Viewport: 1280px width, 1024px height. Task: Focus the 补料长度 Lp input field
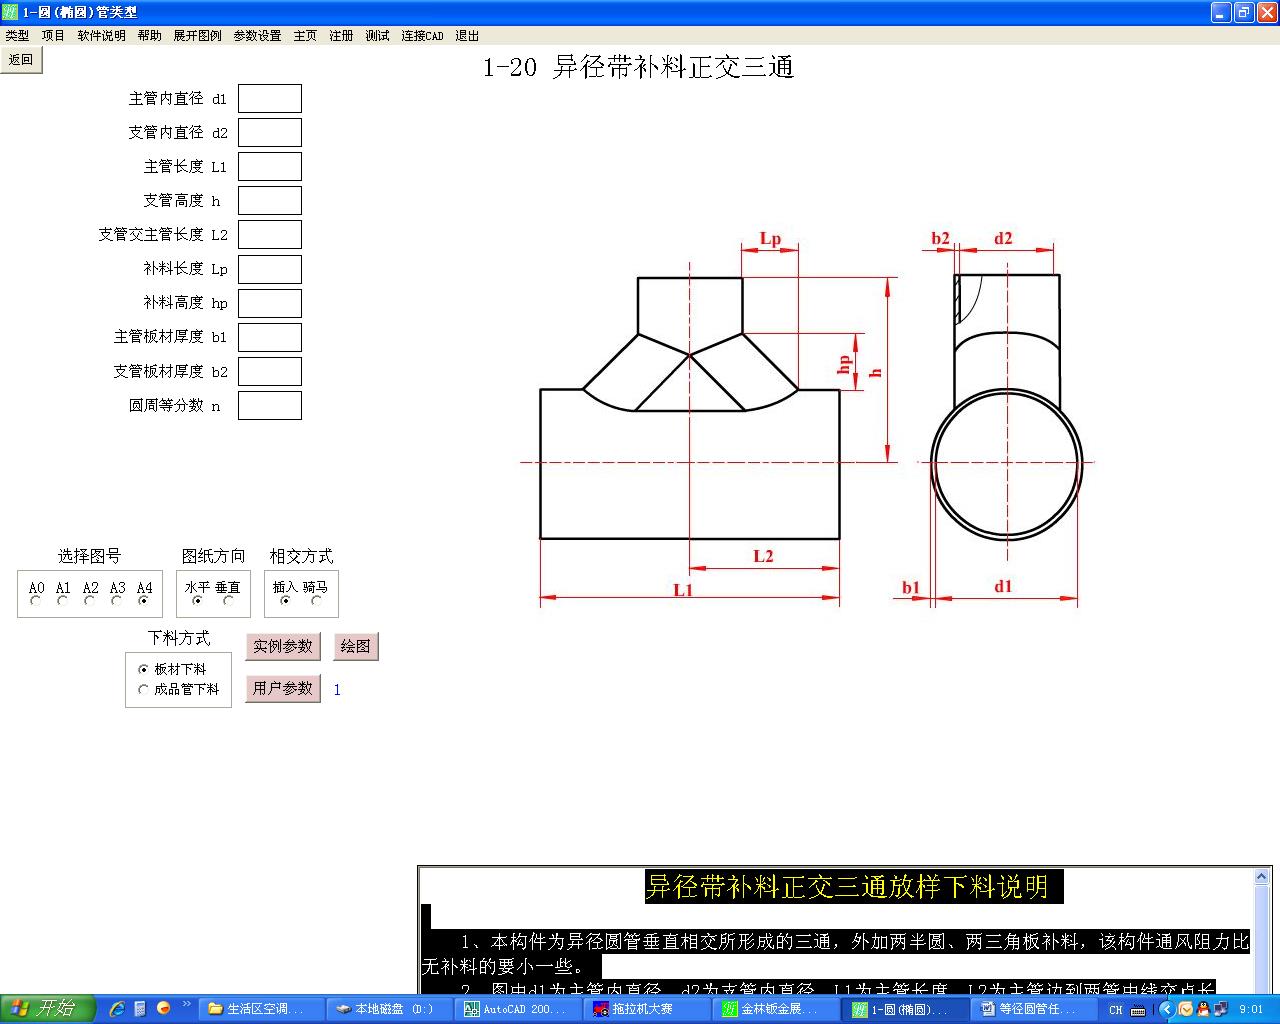[x=270, y=269]
